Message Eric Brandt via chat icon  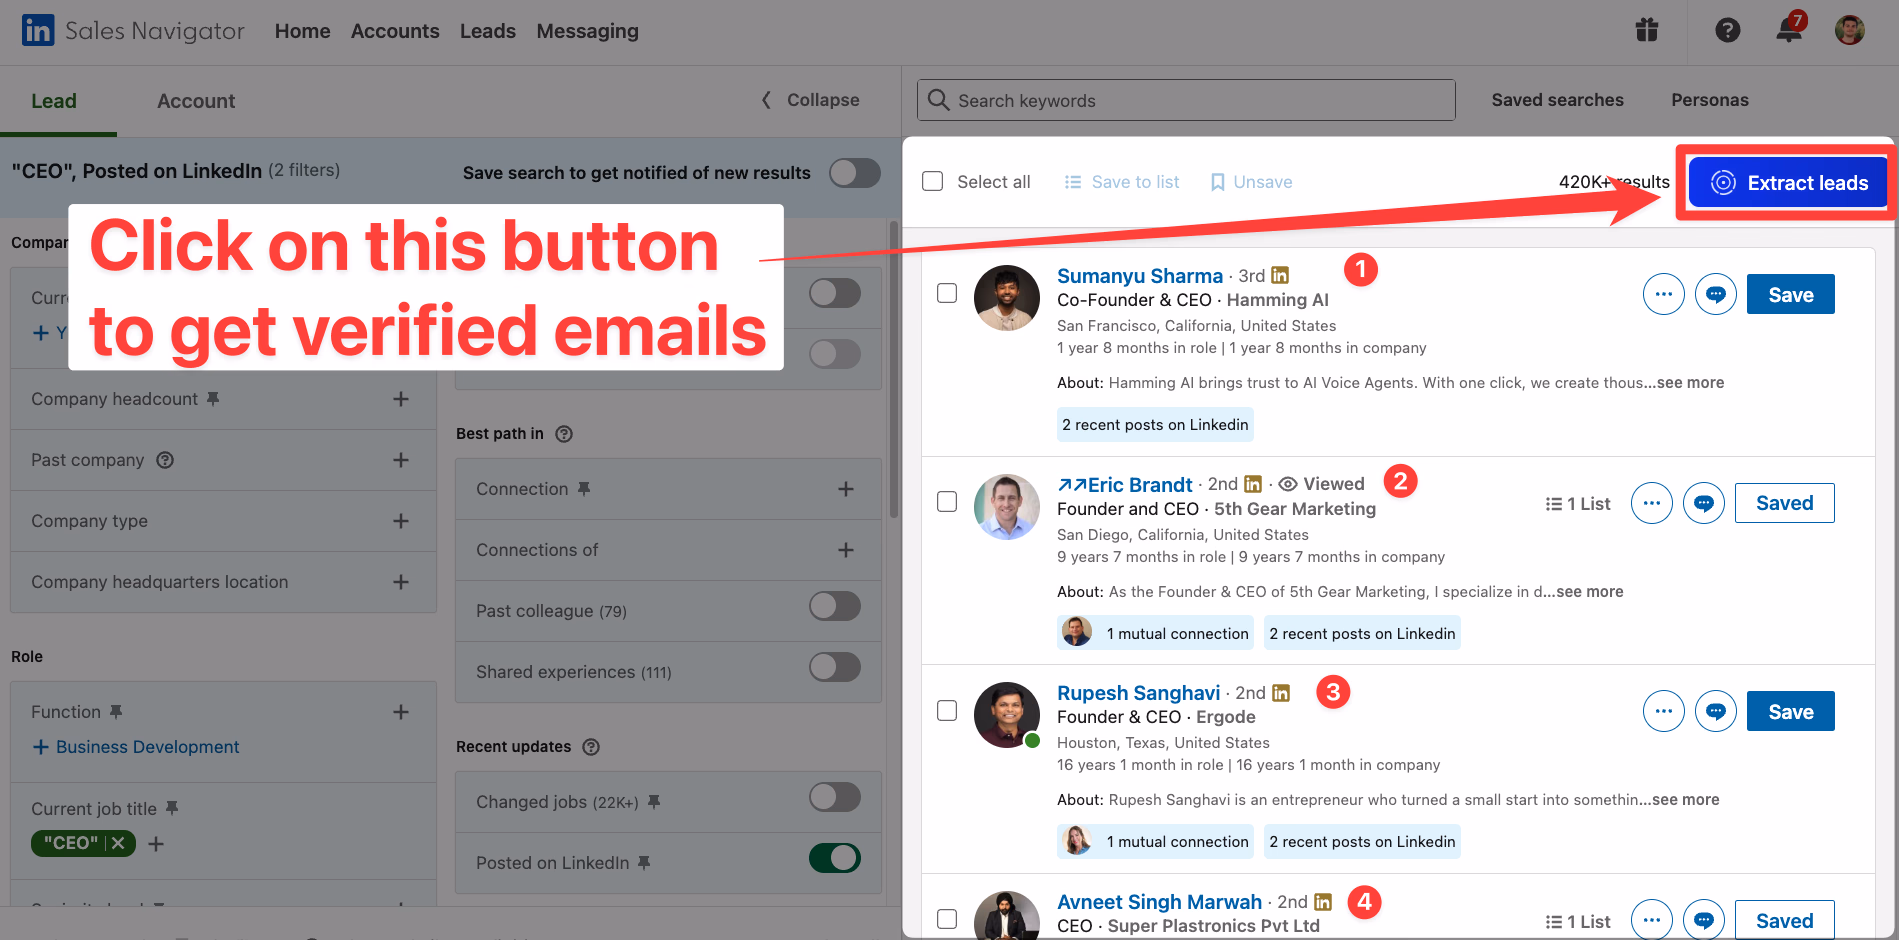[x=1704, y=503]
